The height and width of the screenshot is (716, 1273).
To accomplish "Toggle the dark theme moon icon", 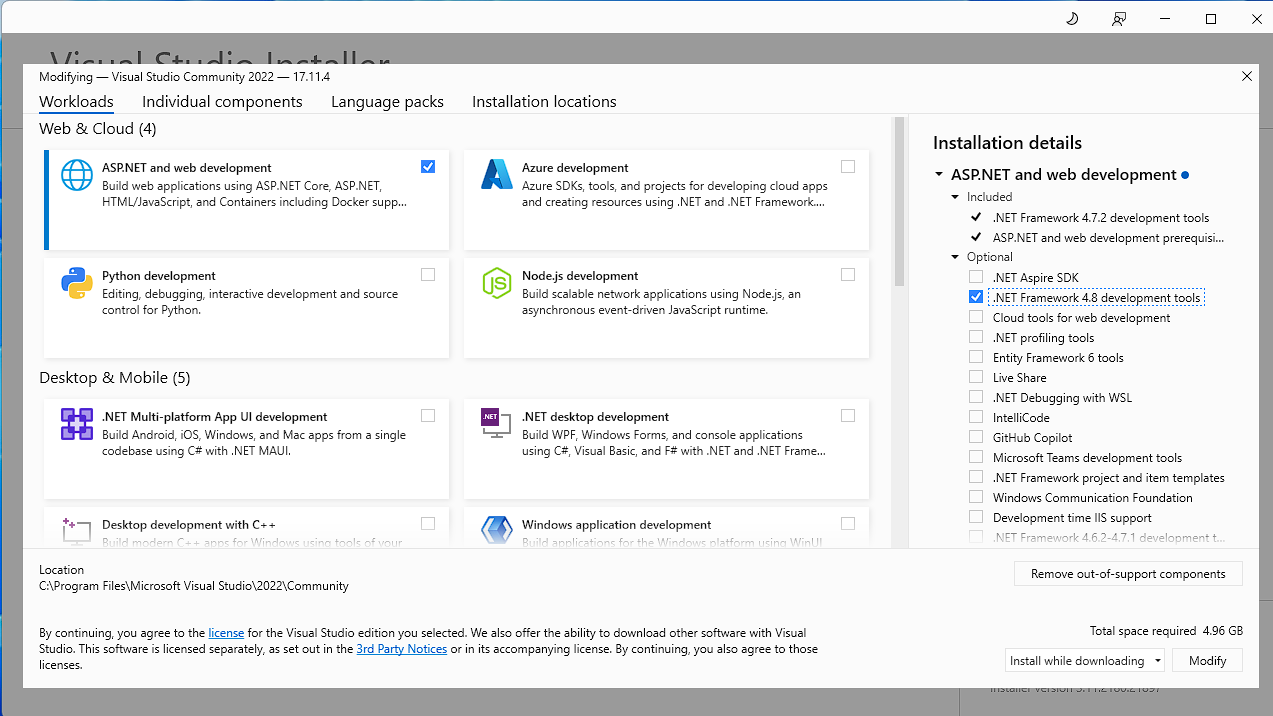I will (1072, 19).
